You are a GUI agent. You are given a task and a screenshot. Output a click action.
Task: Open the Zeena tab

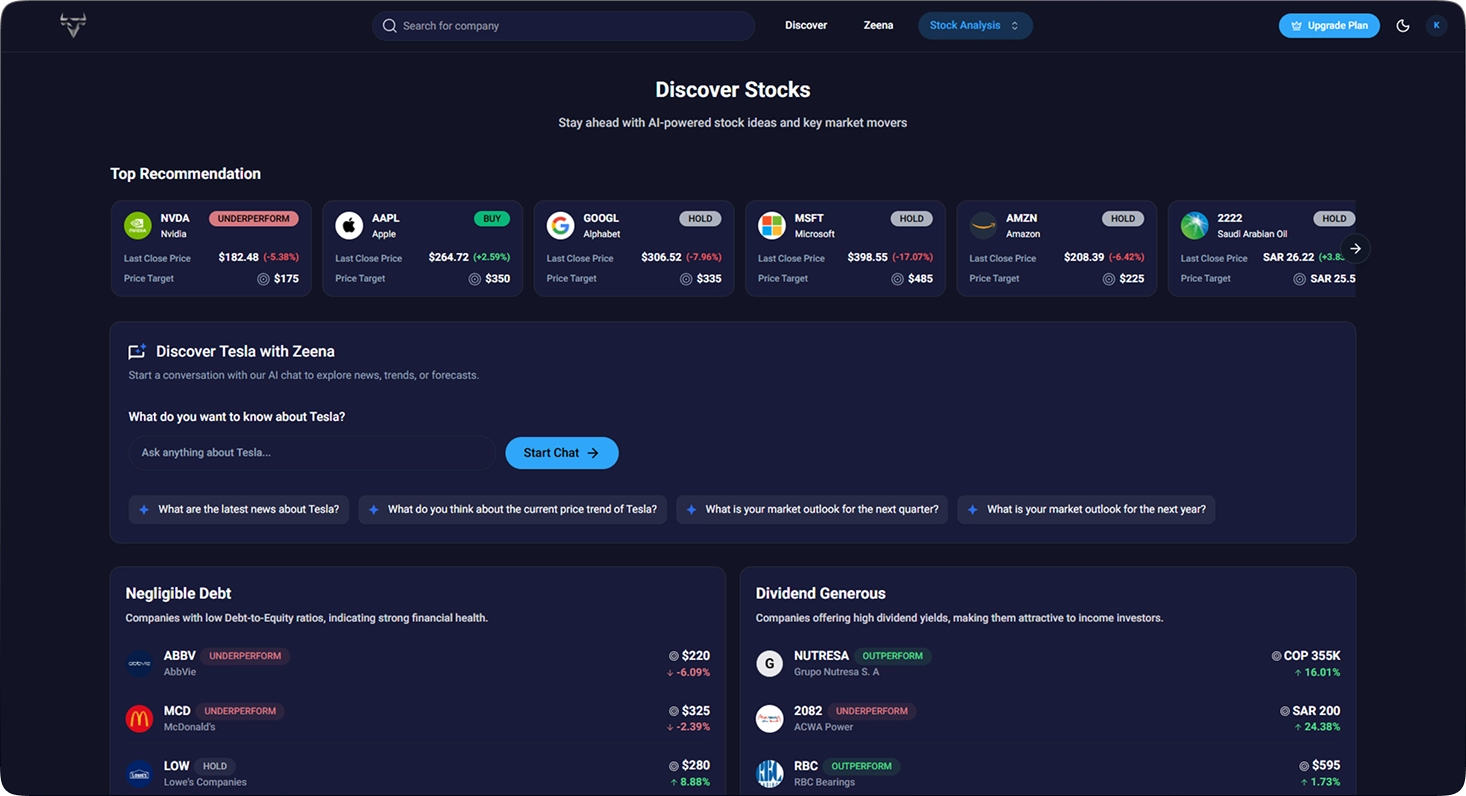point(878,26)
